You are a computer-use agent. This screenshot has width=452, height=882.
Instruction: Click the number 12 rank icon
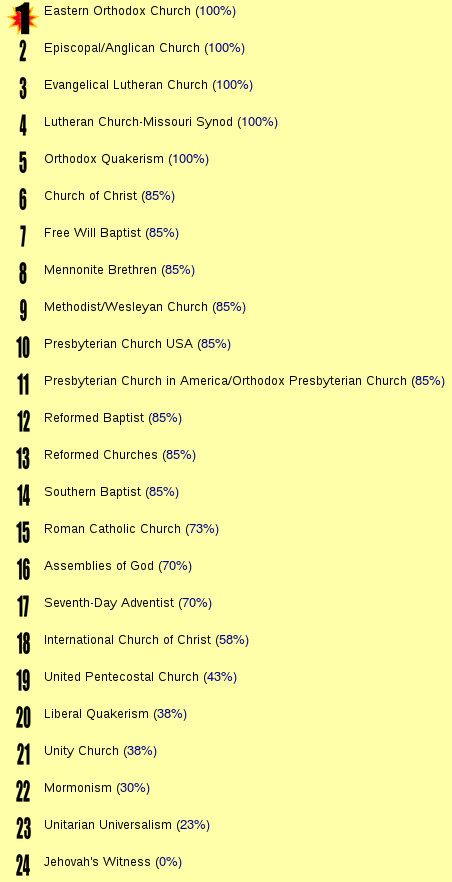(22, 421)
